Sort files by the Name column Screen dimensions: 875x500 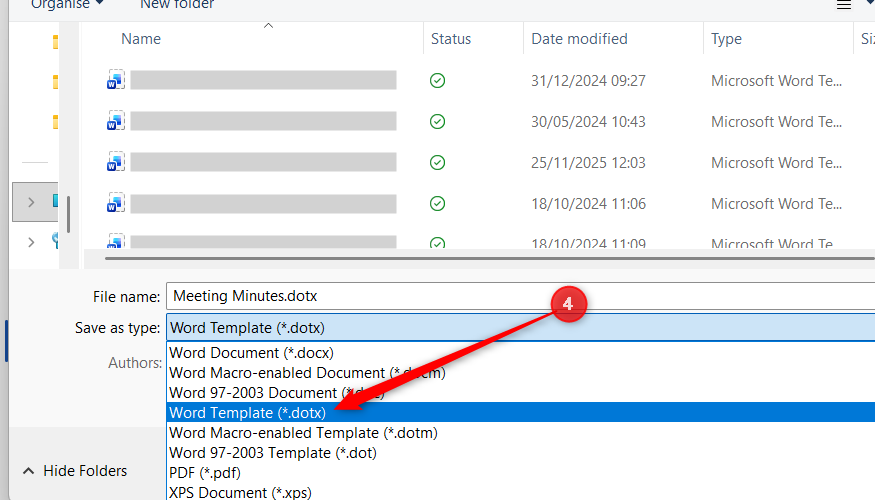coord(141,39)
